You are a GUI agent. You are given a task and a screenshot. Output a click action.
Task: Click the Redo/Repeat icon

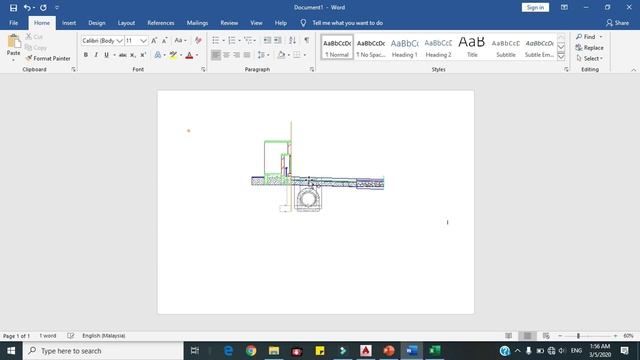(43, 7)
